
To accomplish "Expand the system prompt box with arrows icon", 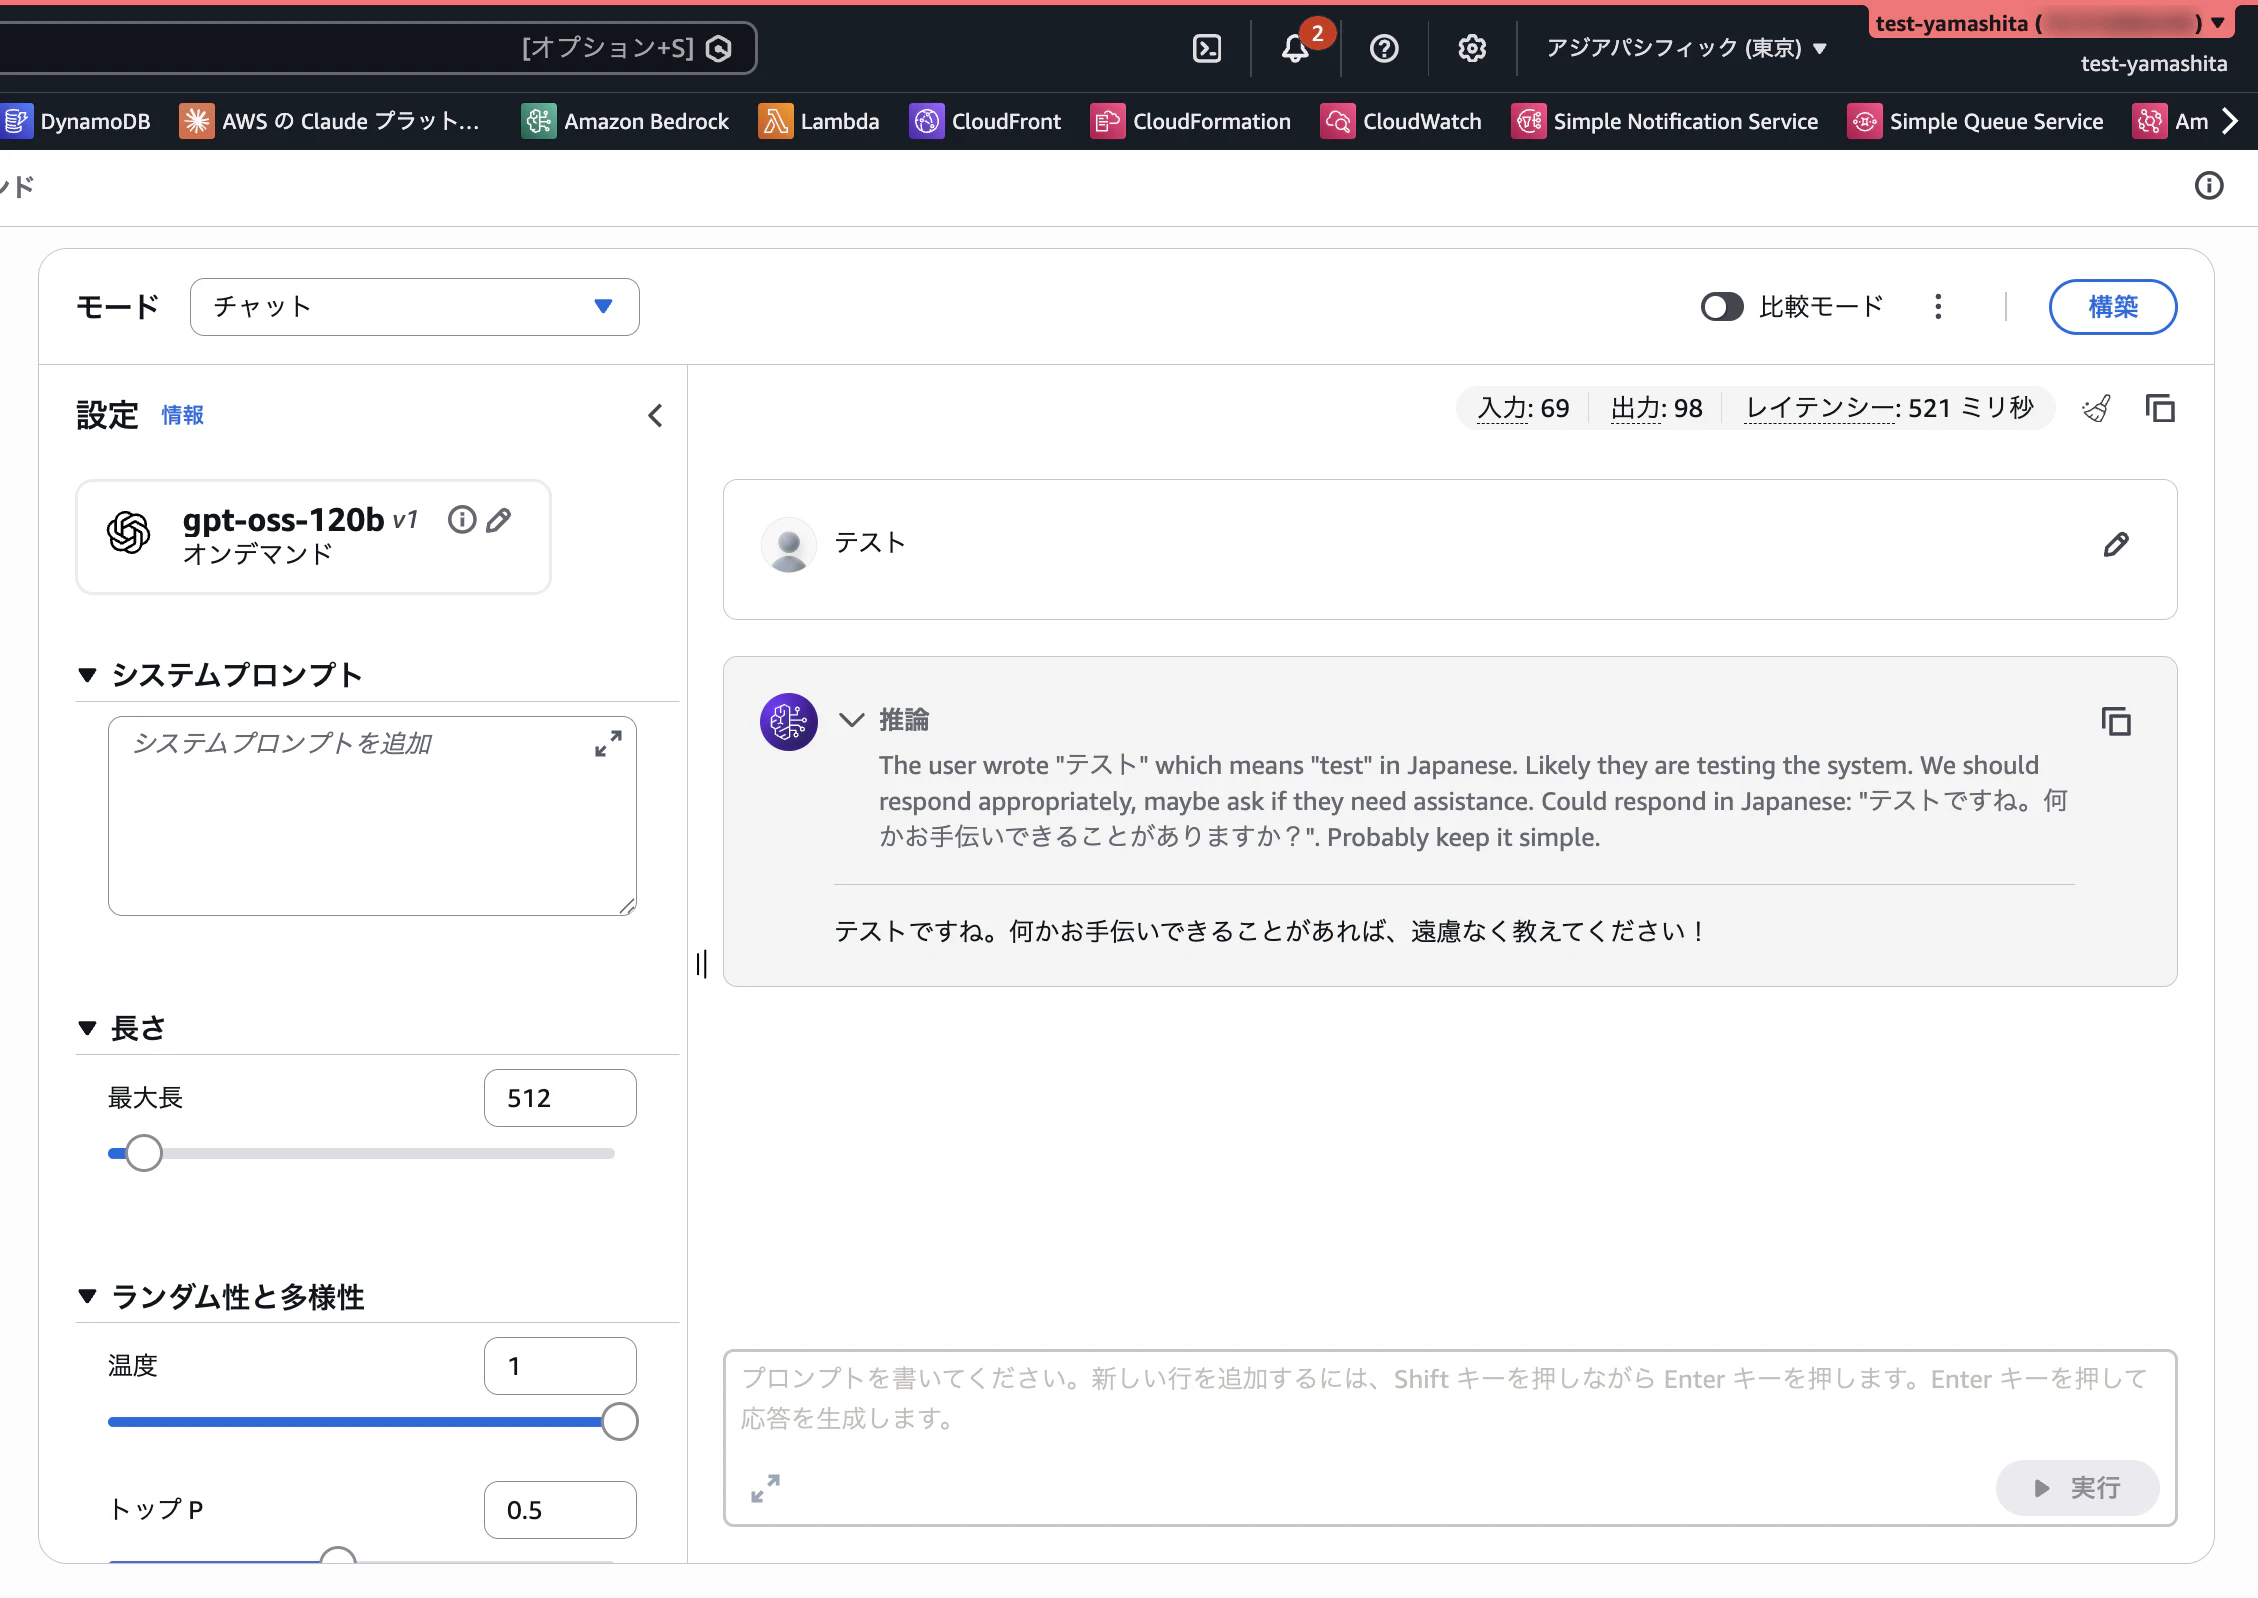I will pyautogui.click(x=608, y=744).
